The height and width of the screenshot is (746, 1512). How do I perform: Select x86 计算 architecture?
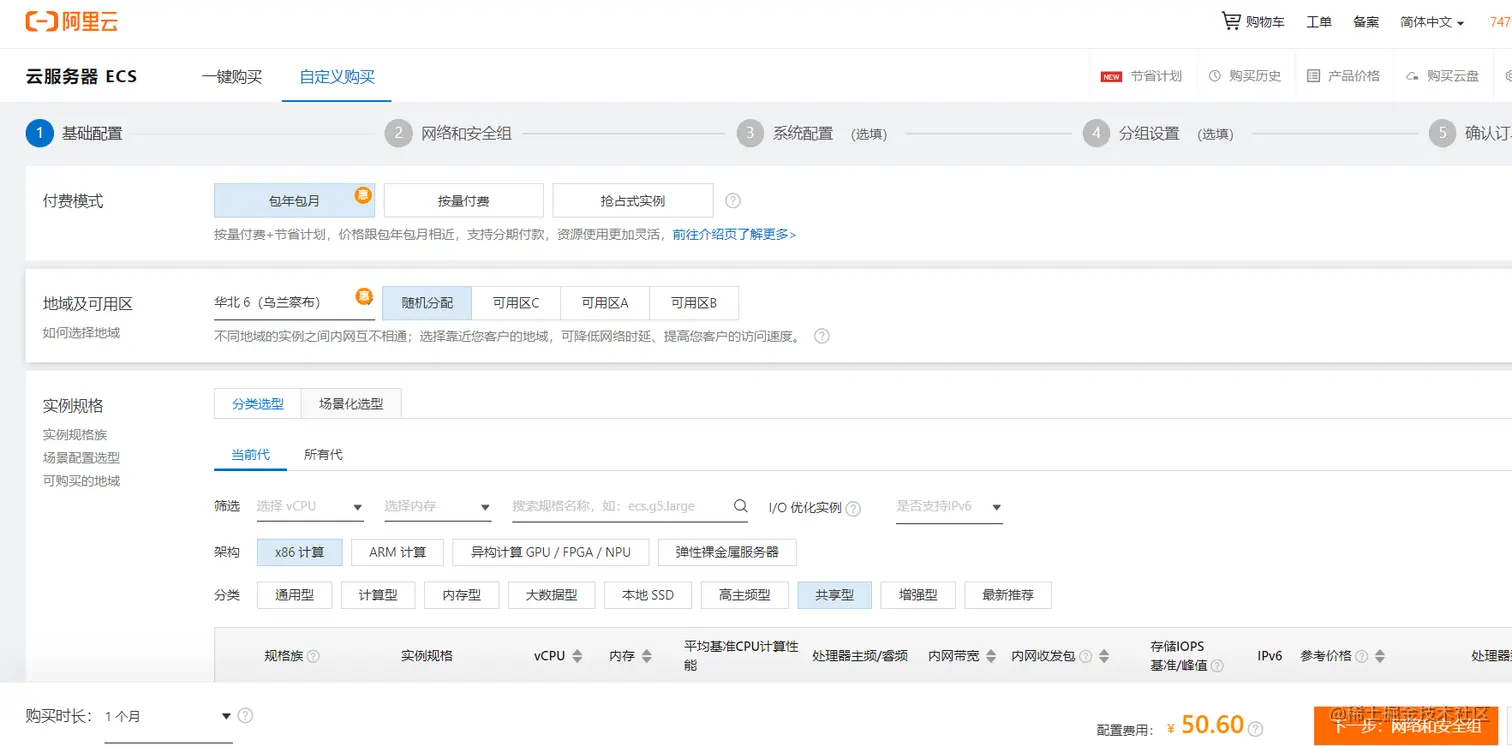(300, 552)
